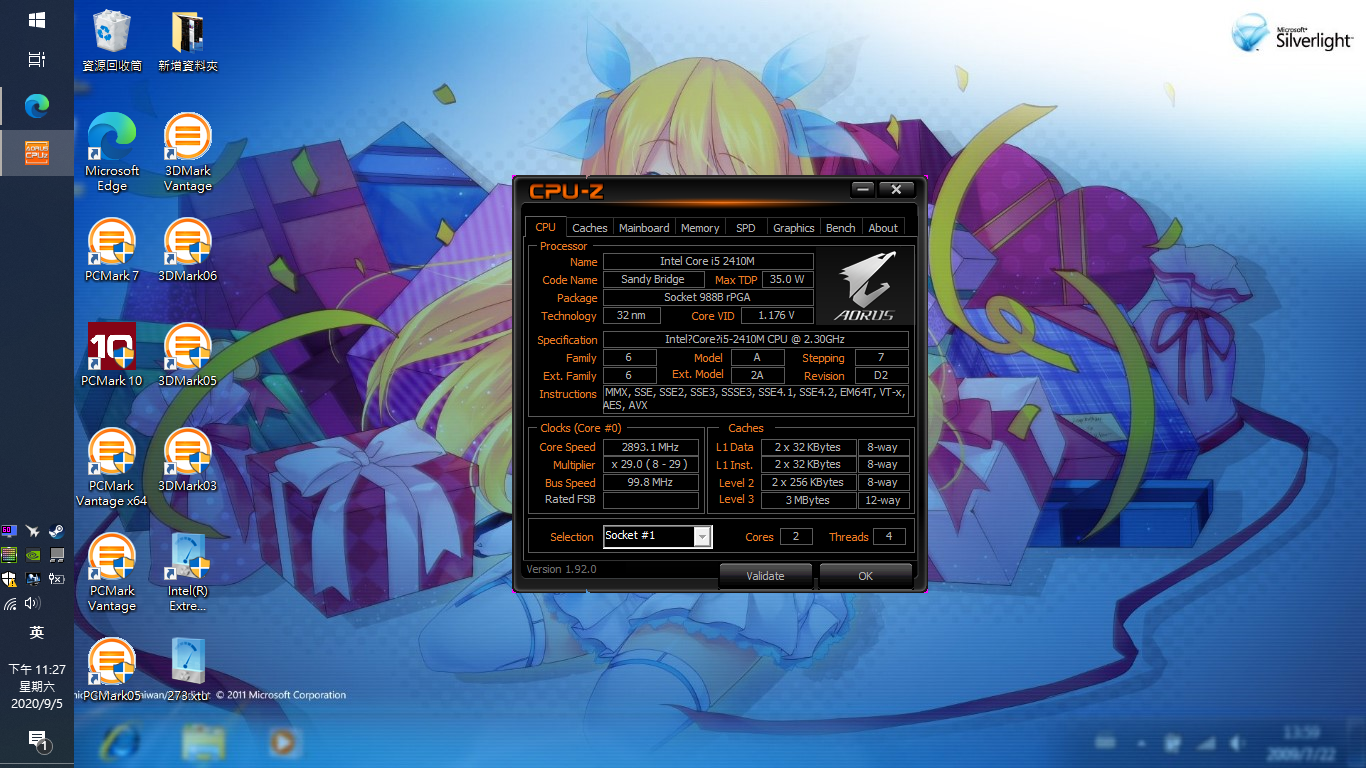Select the PCMark 7 desktop shortcut
This screenshot has height=768, width=1366.
pyautogui.click(x=112, y=250)
